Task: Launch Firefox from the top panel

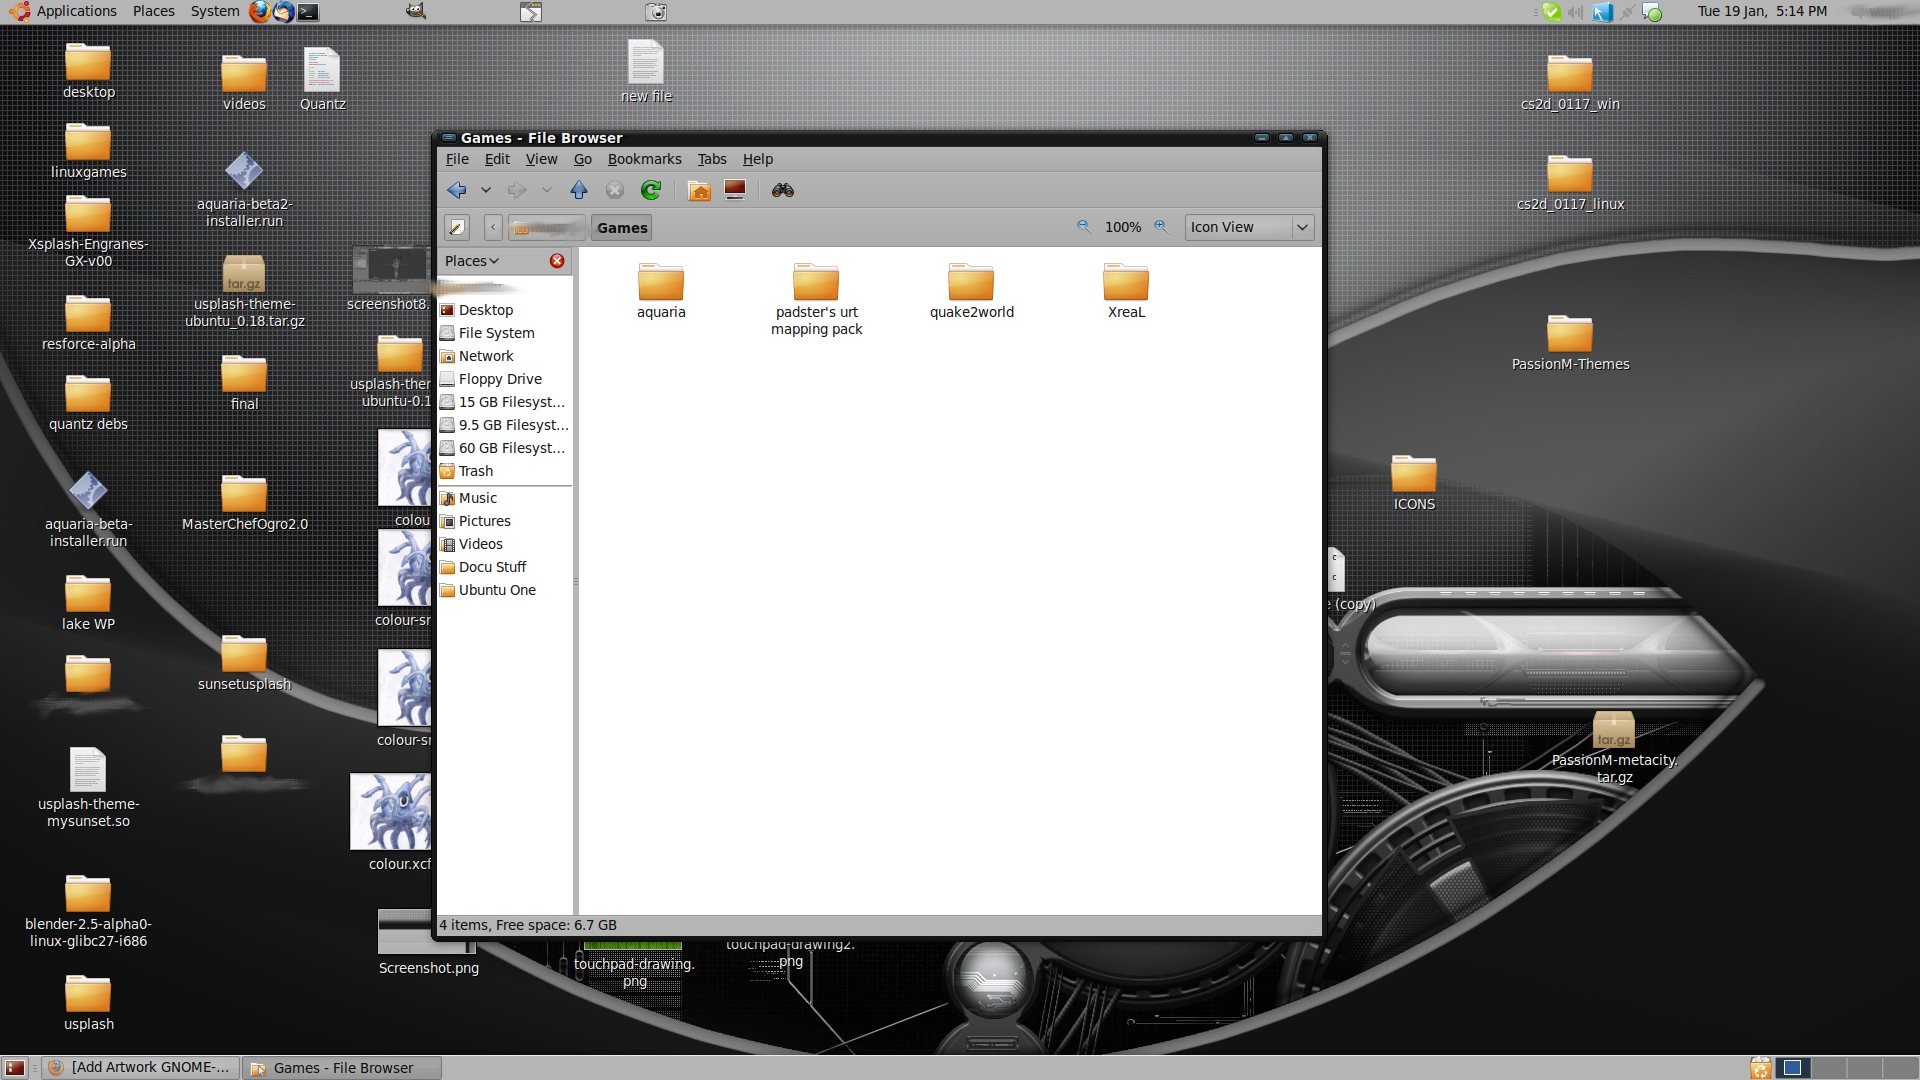Action: 260,11
